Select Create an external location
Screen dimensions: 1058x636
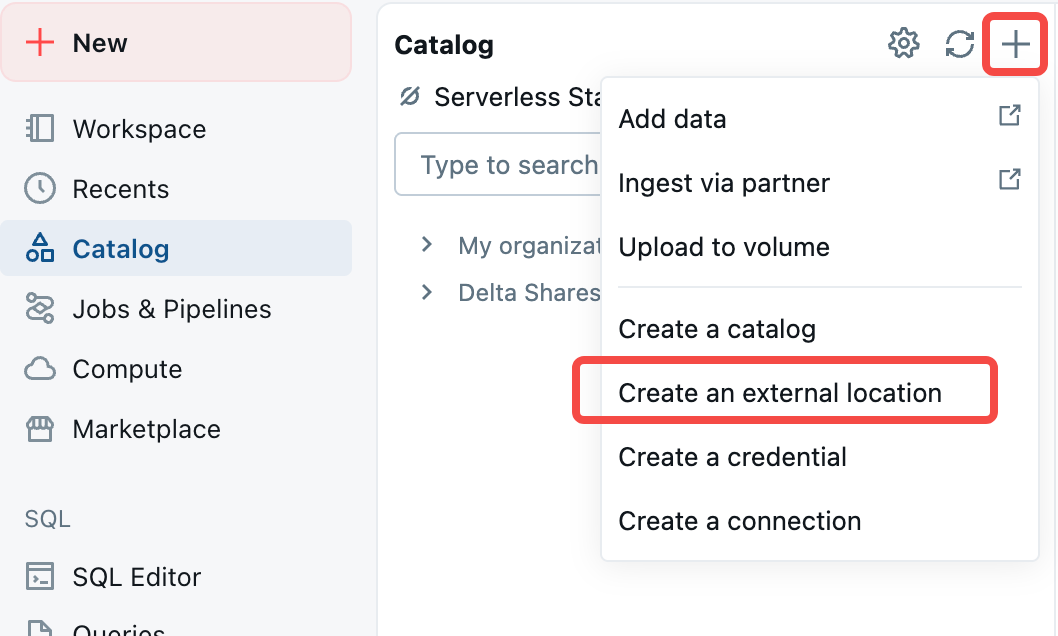780,393
